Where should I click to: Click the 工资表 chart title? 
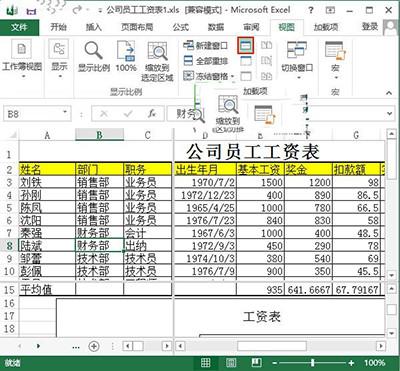[x=261, y=316]
